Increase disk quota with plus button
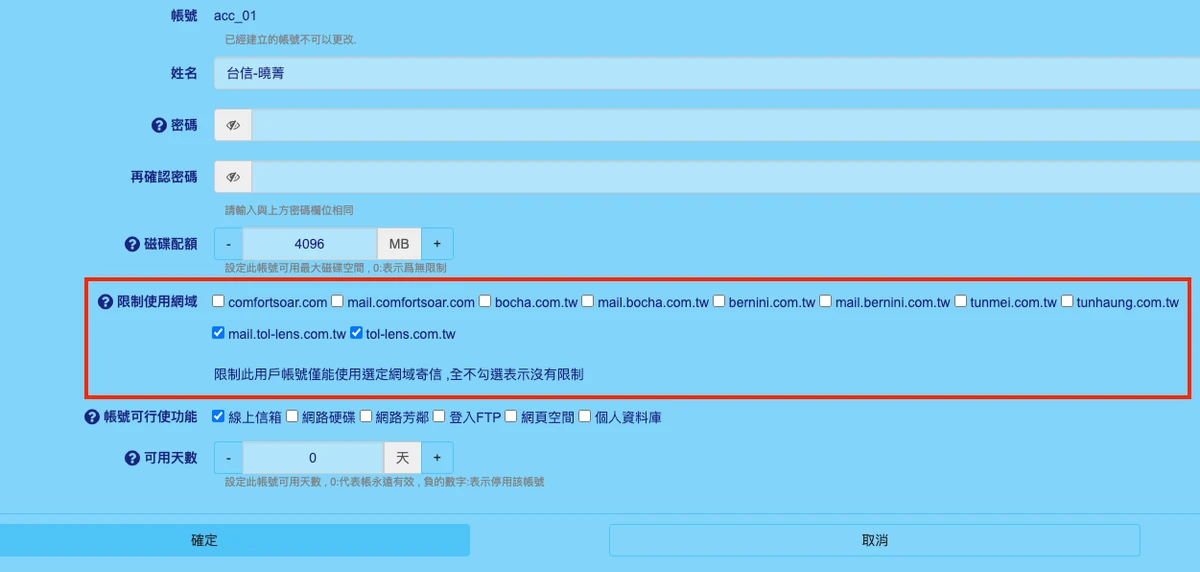This screenshot has width=1200, height=572. (x=437, y=244)
